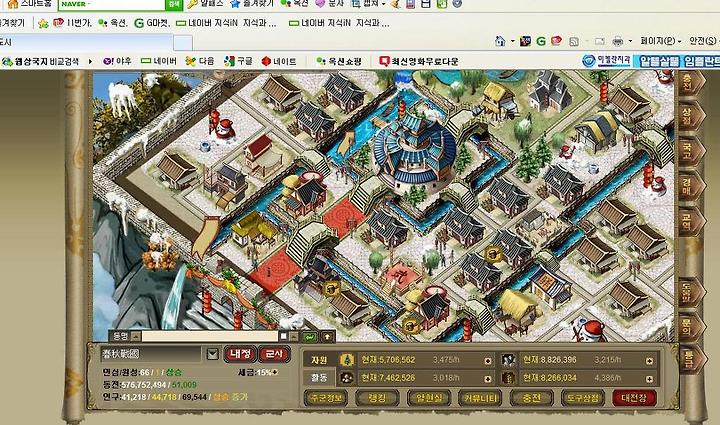This screenshot has height=425, width=720.
Task: Open the 다음 bookmark link
Action: click(x=200, y=61)
